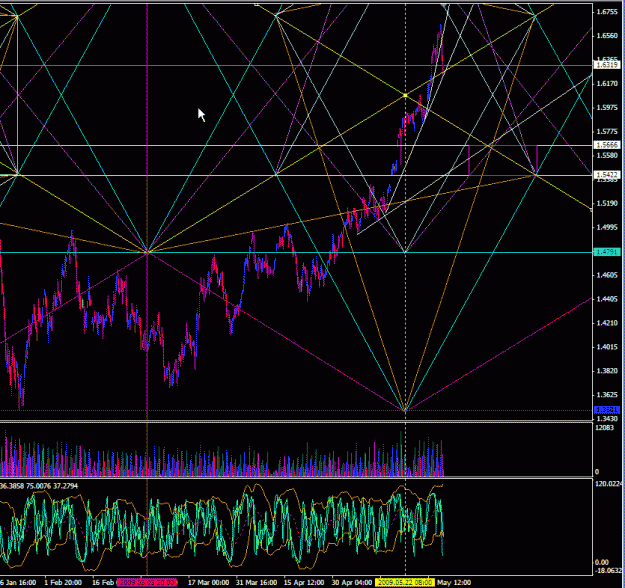The width and height of the screenshot is (625, 588).
Task: Click the yellow anchor point on dashed vertical line
Action: pos(405,95)
